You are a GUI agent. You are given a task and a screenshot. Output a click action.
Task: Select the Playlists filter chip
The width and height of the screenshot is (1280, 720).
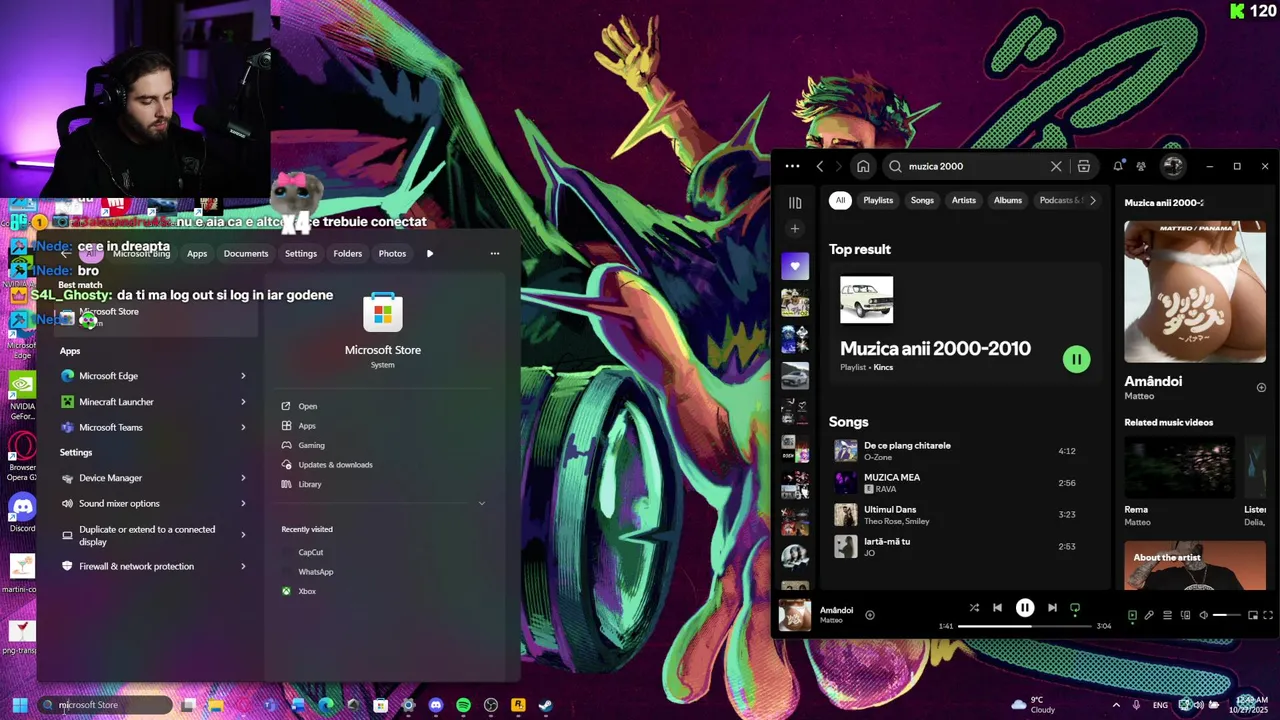(878, 200)
